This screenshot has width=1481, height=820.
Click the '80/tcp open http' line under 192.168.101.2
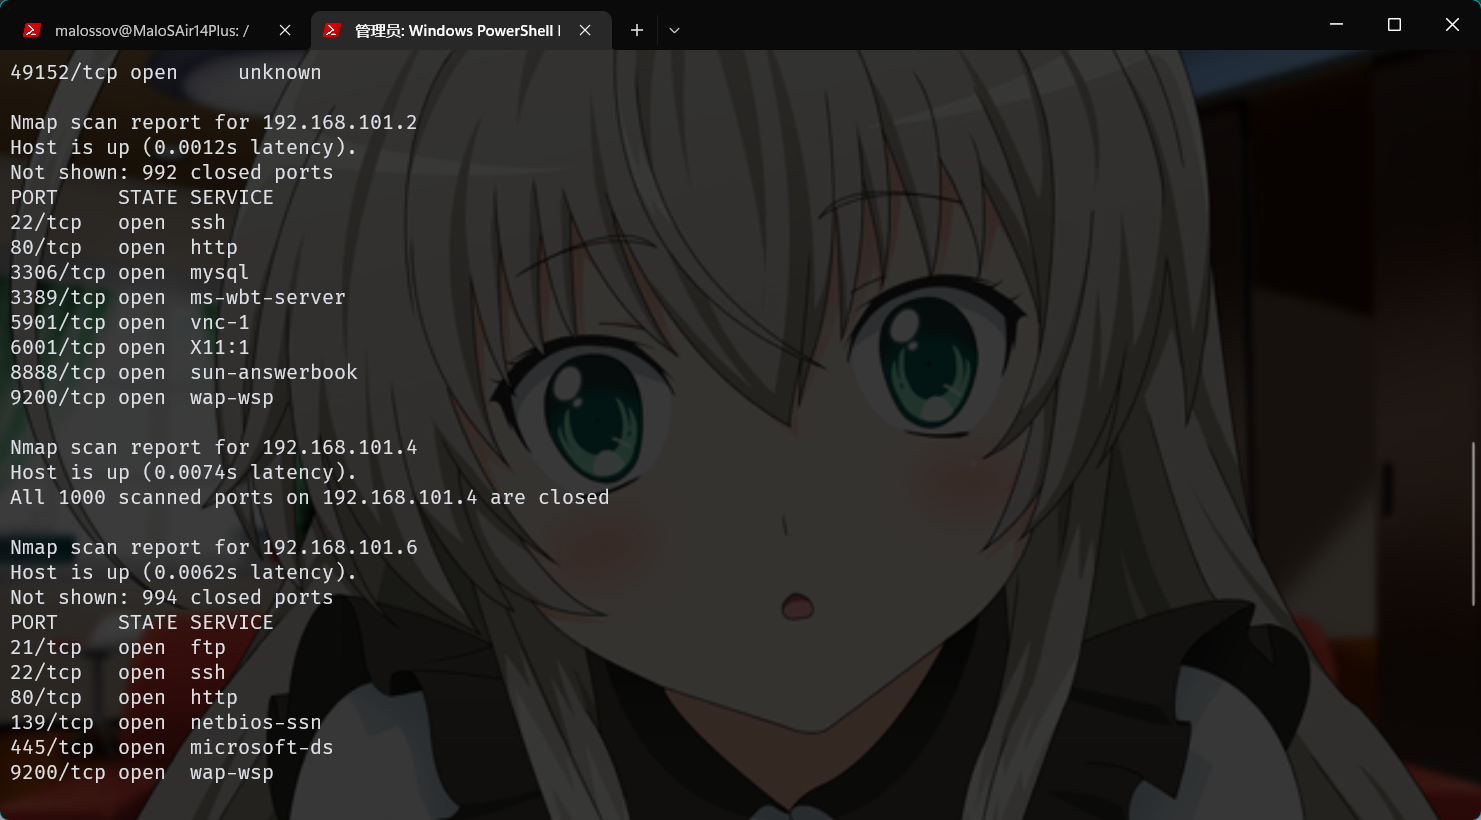124,247
